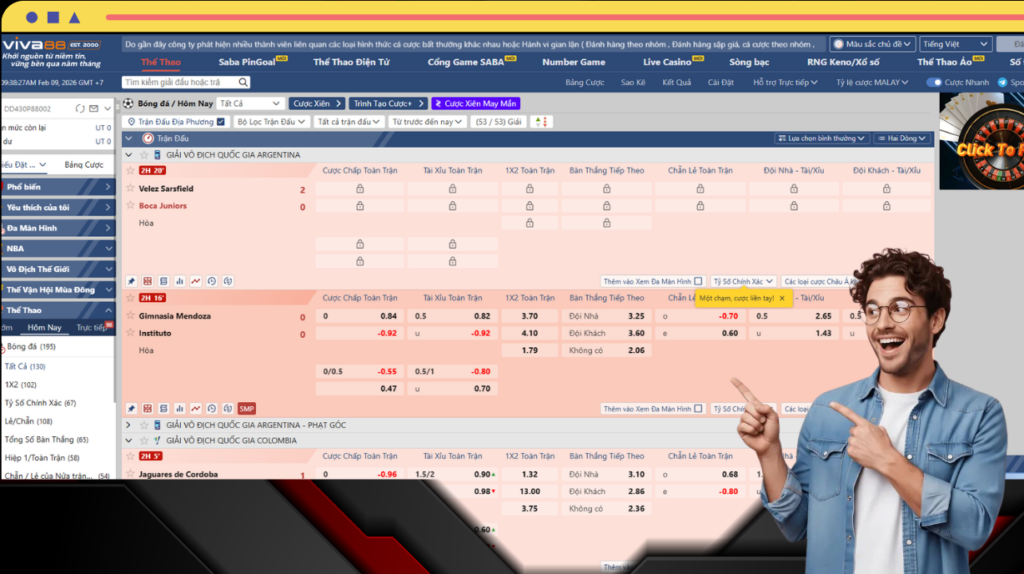Open the Tiếng Việt language dropdown
Viewport: 1024px width, 574px height.
(x=955, y=44)
